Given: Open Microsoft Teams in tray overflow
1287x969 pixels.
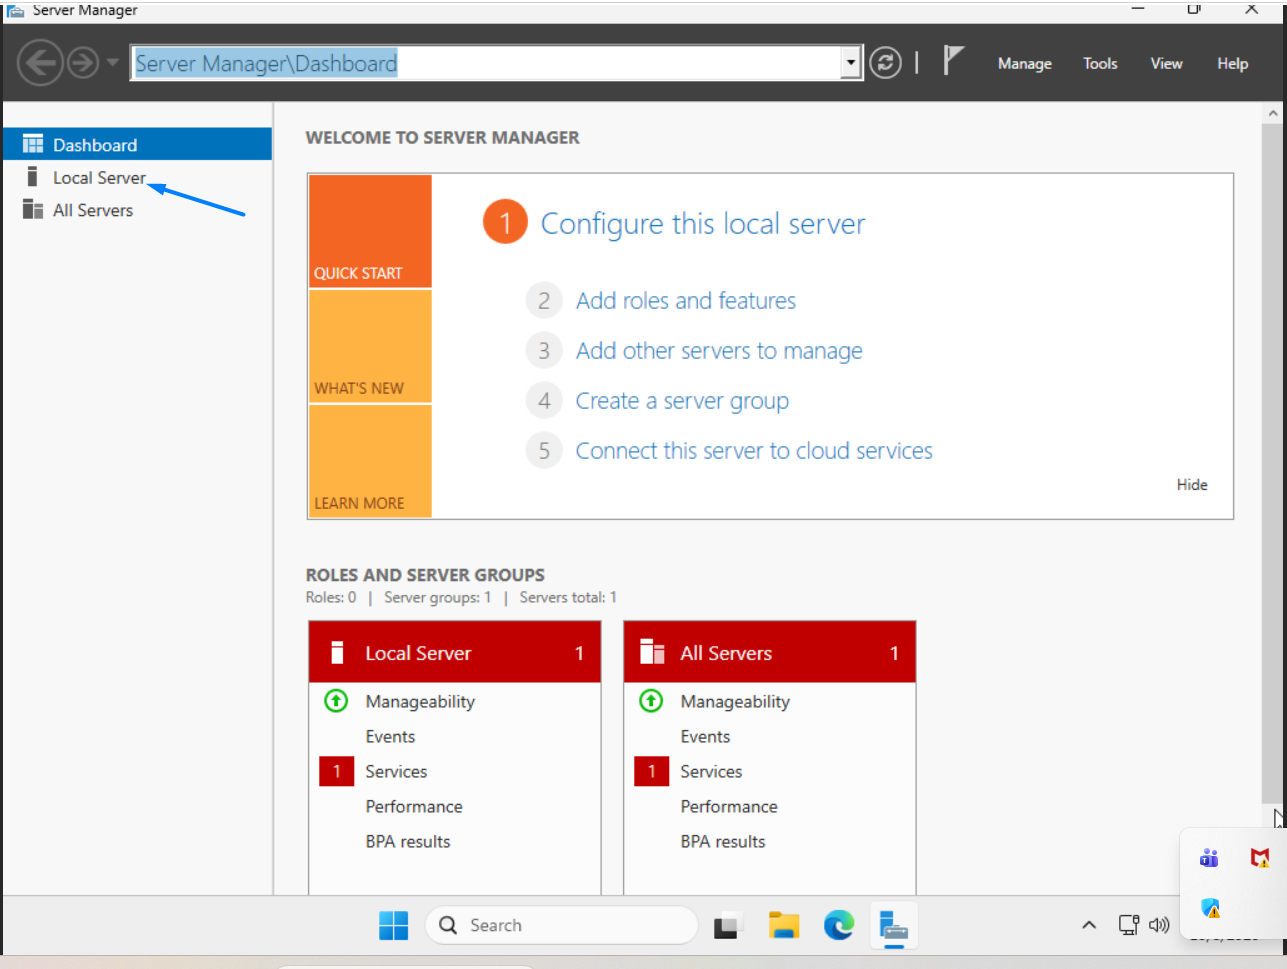Looking at the screenshot, I should (x=1209, y=857).
